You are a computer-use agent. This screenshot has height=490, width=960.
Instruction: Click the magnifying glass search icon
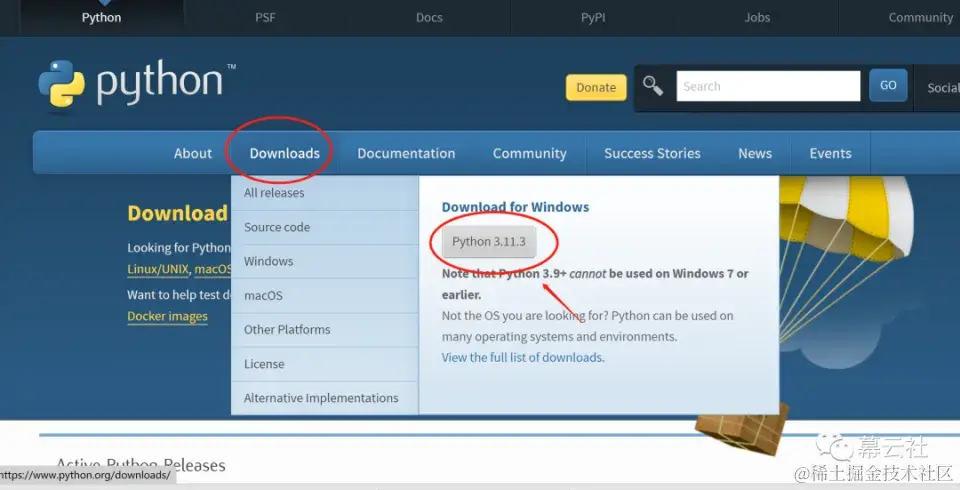coord(653,86)
